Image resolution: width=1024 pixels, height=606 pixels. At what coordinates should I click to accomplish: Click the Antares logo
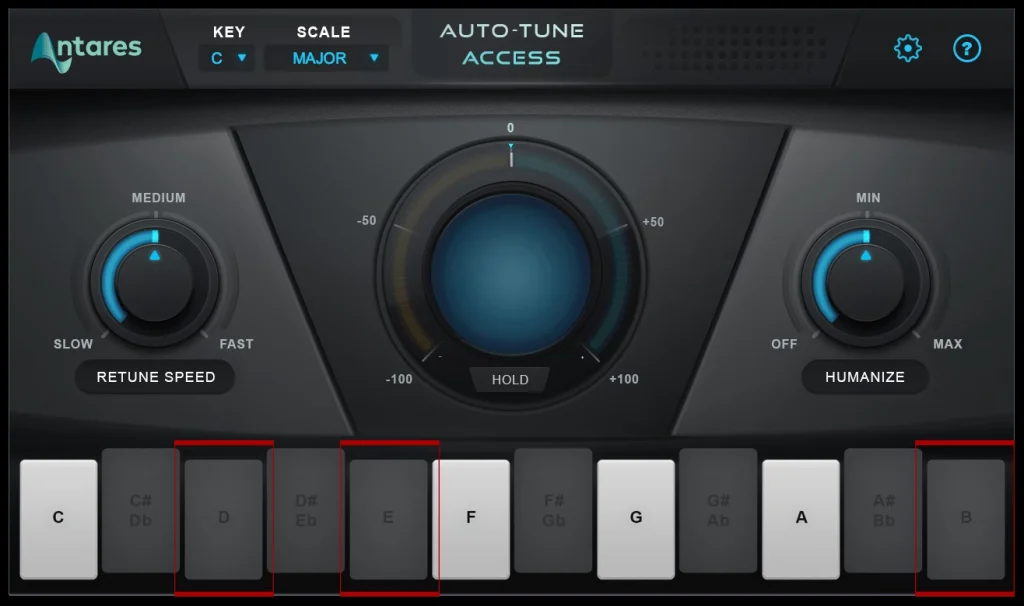point(85,47)
